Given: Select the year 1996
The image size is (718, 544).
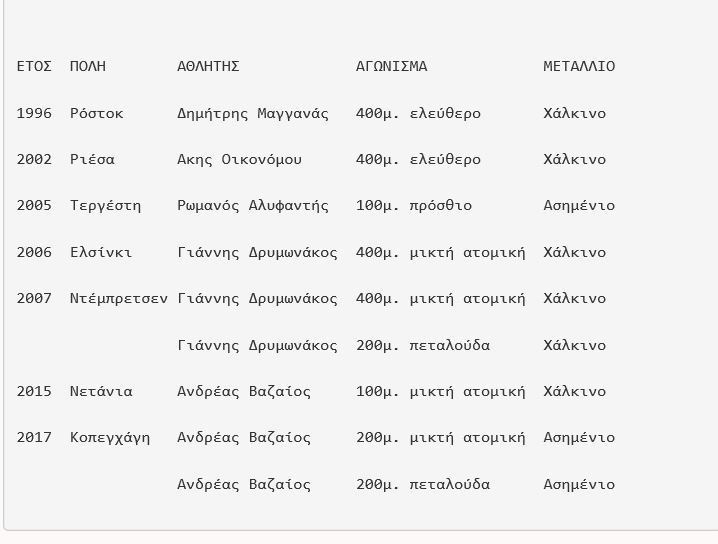Looking at the screenshot, I should pos(34,114).
